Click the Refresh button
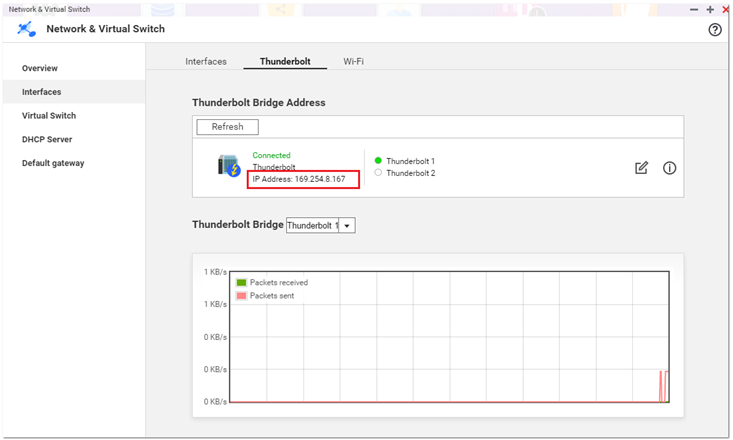 pyautogui.click(x=227, y=127)
